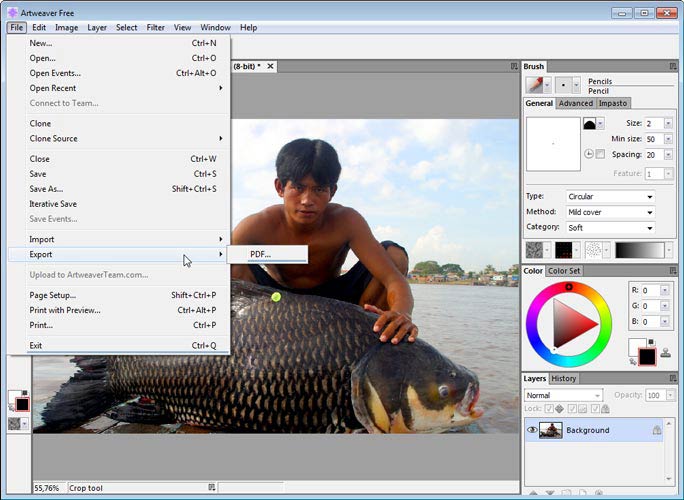Click the brush tip shape profile icon
This screenshot has width=684, height=500.
(590, 123)
